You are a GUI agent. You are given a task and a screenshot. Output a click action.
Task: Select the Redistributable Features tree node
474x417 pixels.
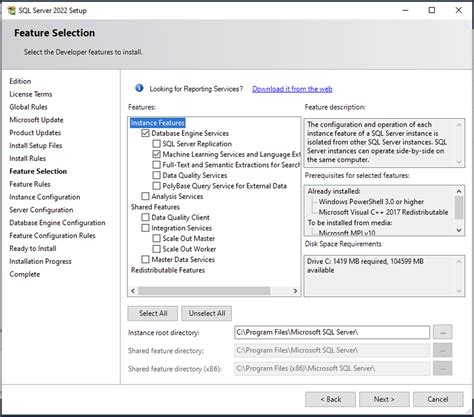click(x=168, y=270)
